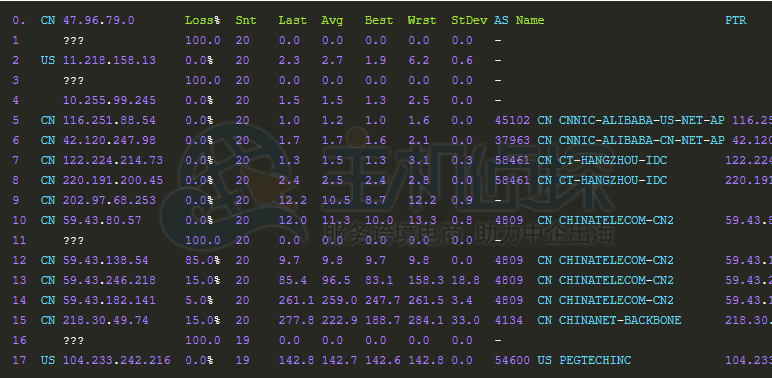Click hop 4 address 10.255.99.245
Viewport: 772px width, 378px height.
click(x=109, y=100)
